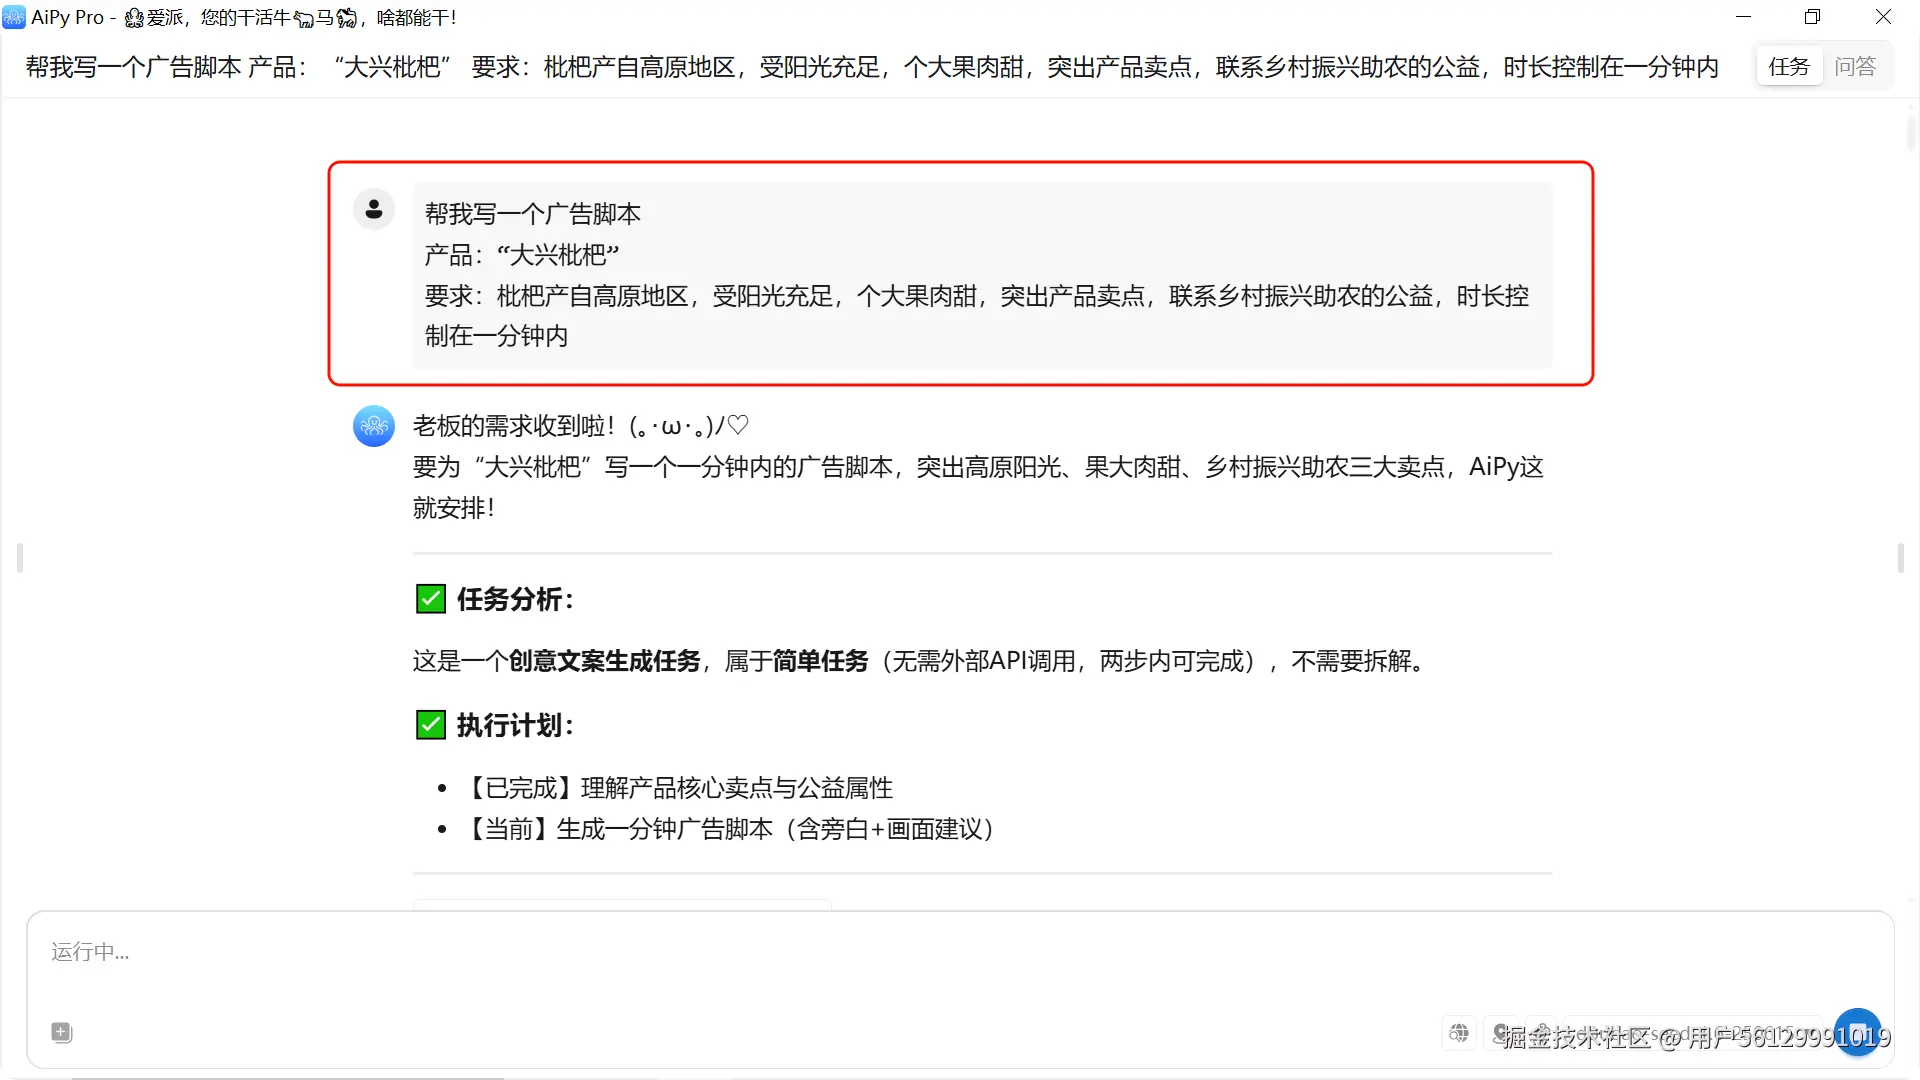This screenshot has width=1920, height=1080.
Task: Click the AiPy Pro app icon in title bar
Action: click(14, 17)
